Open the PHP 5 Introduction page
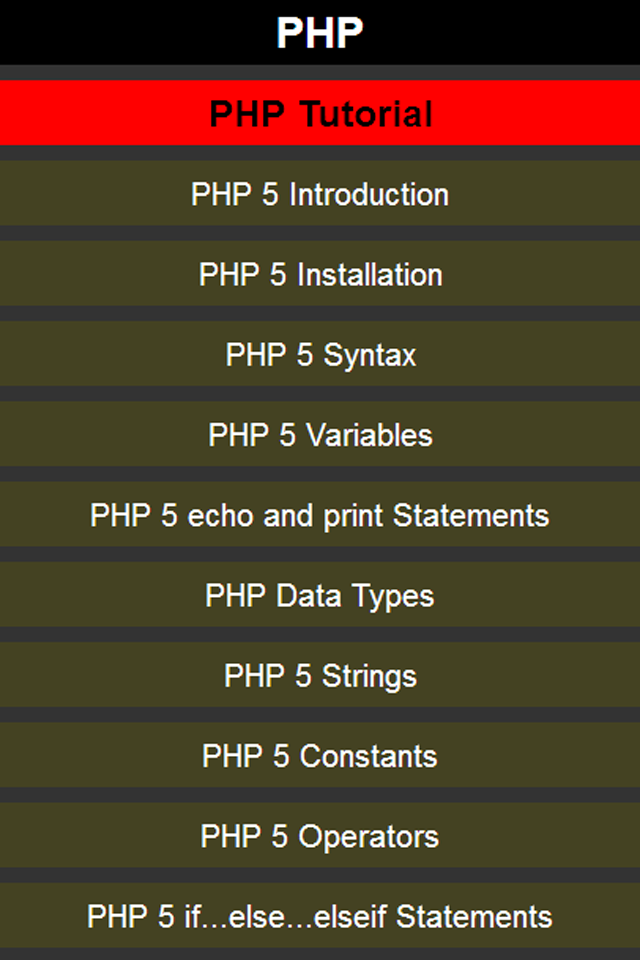640x960 pixels. tap(320, 193)
